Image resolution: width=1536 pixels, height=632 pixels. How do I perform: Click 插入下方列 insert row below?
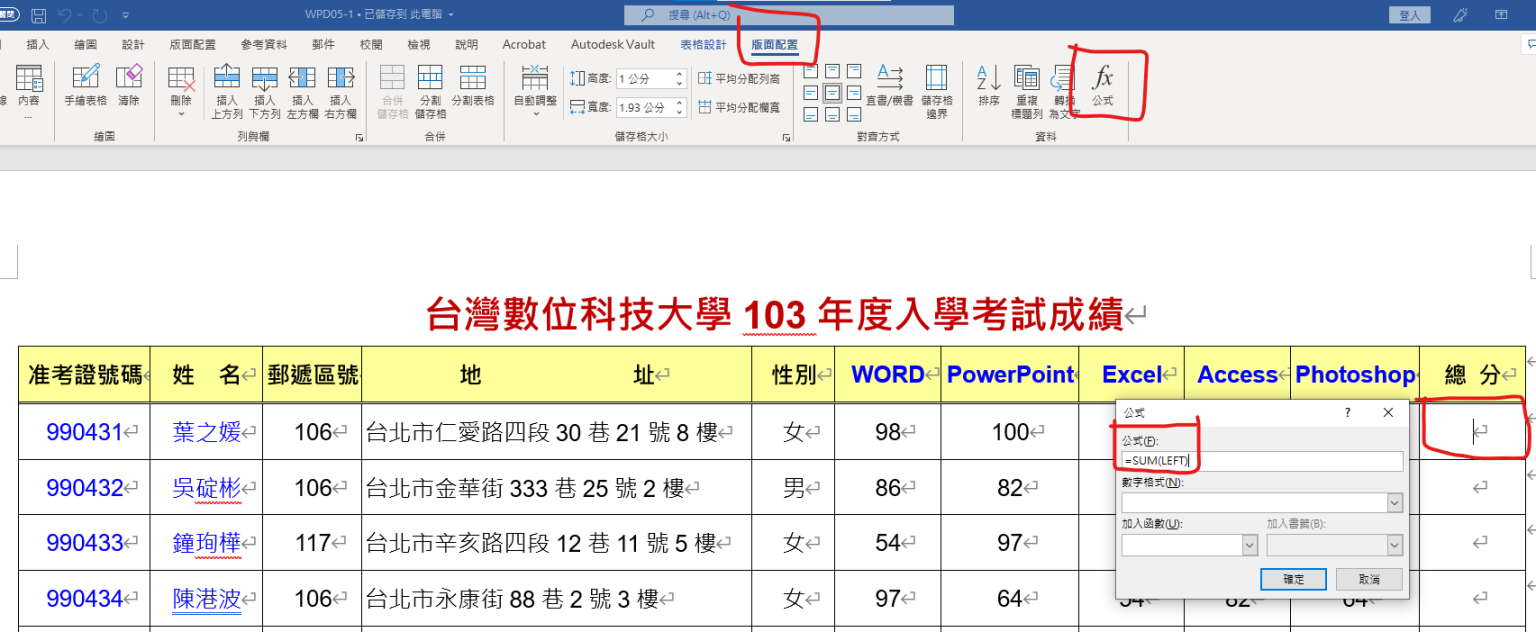(x=264, y=92)
